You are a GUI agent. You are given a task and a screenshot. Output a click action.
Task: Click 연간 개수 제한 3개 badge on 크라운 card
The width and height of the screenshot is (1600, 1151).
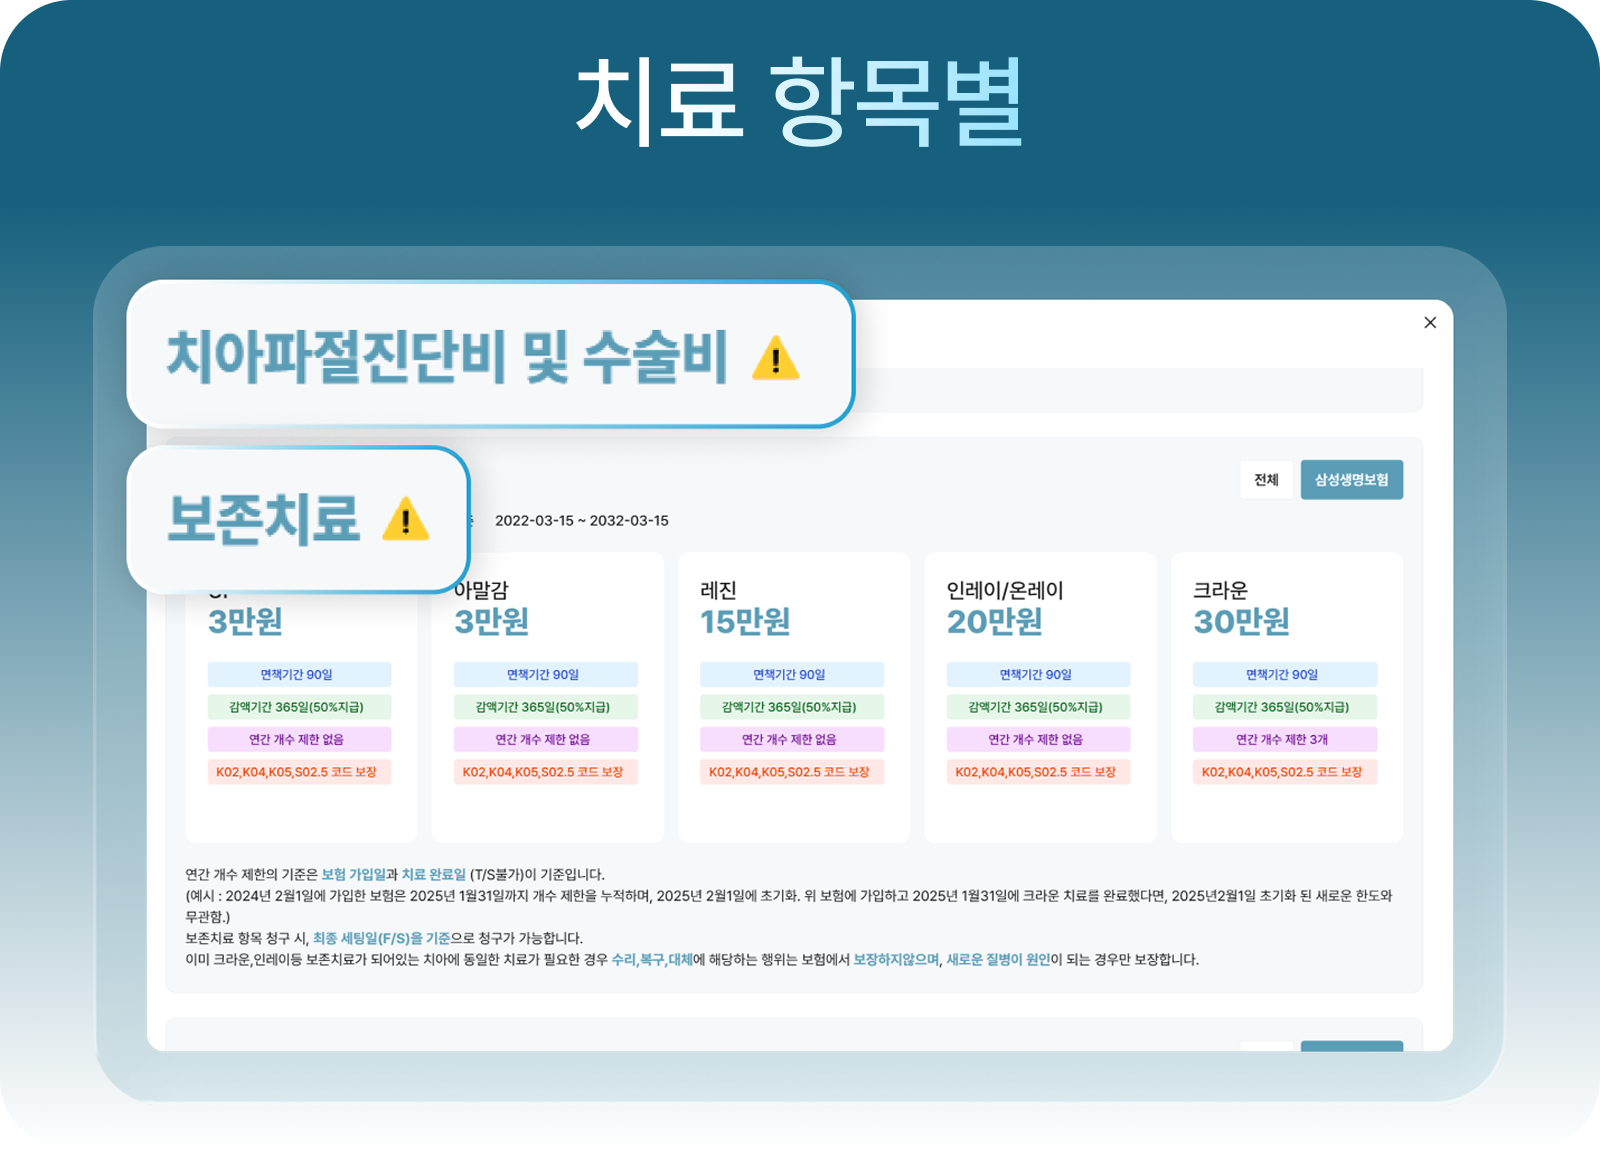1286,739
